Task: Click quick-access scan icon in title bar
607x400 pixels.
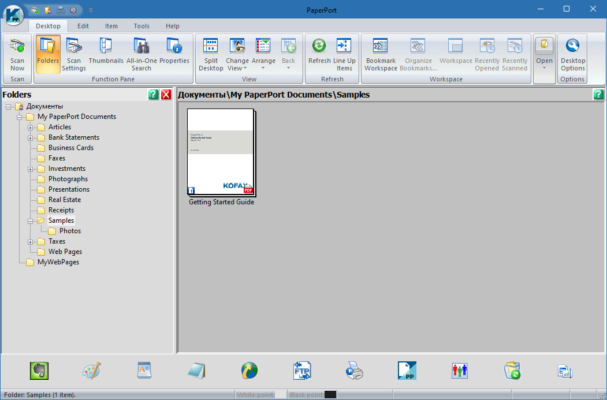Action: tap(35, 10)
